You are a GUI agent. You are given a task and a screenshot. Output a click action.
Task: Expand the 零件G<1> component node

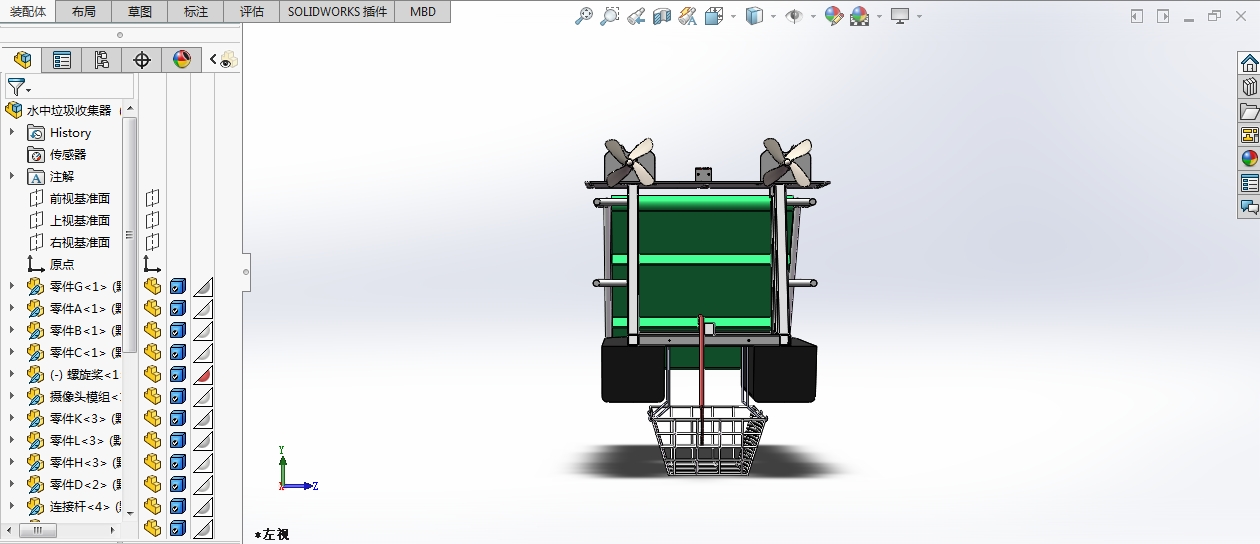pos(12,286)
